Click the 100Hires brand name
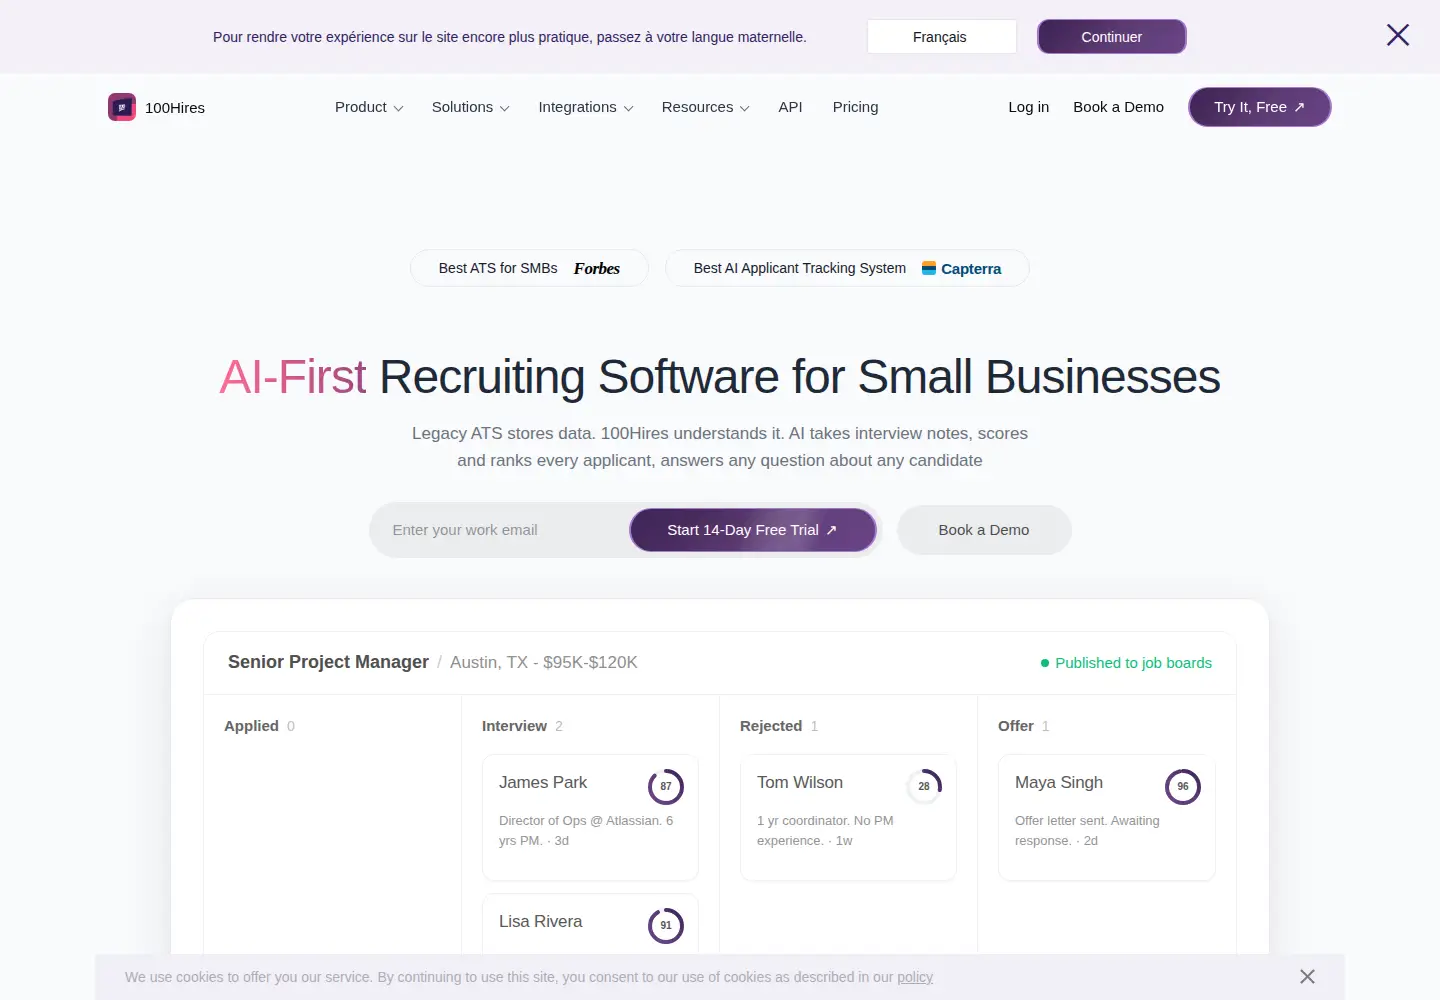The height and width of the screenshot is (1000, 1440). pos(175,108)
